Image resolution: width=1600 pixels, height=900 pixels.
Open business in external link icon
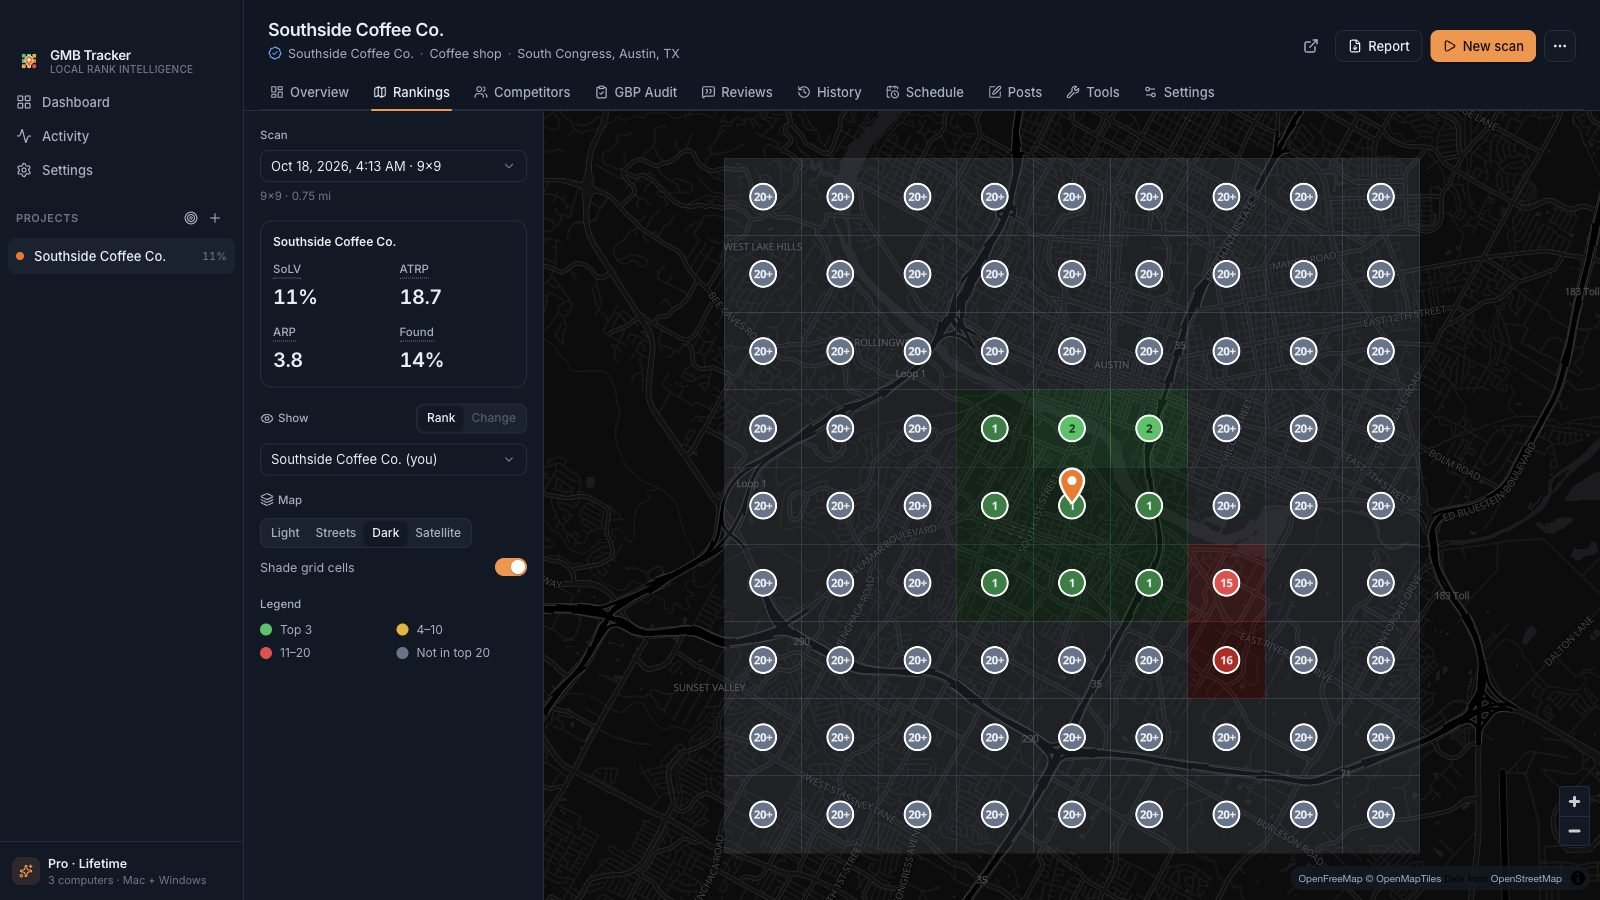tap(1311, 46)
